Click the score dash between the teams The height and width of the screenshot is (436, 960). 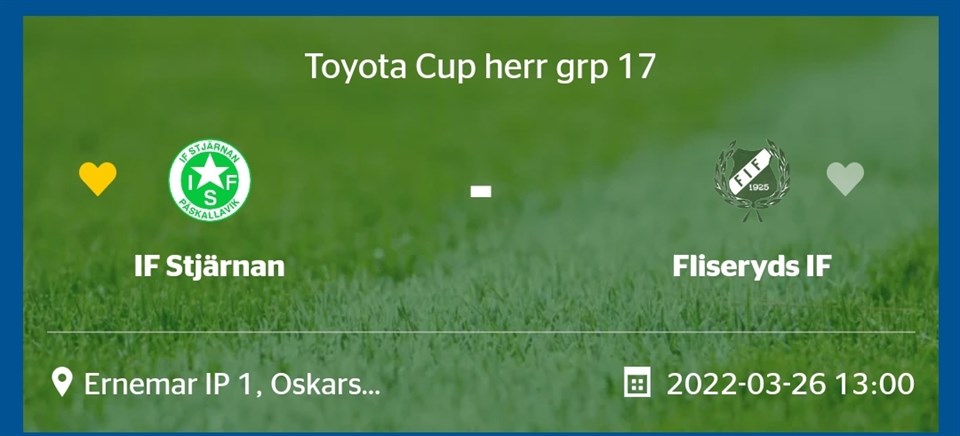(481, 189)
